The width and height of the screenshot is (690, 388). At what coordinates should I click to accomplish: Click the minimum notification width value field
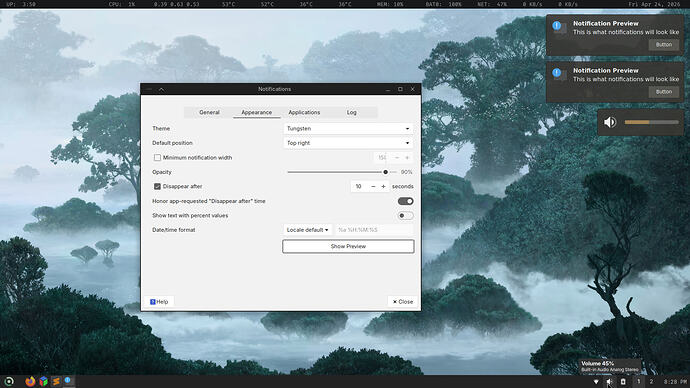coord(382,157)
